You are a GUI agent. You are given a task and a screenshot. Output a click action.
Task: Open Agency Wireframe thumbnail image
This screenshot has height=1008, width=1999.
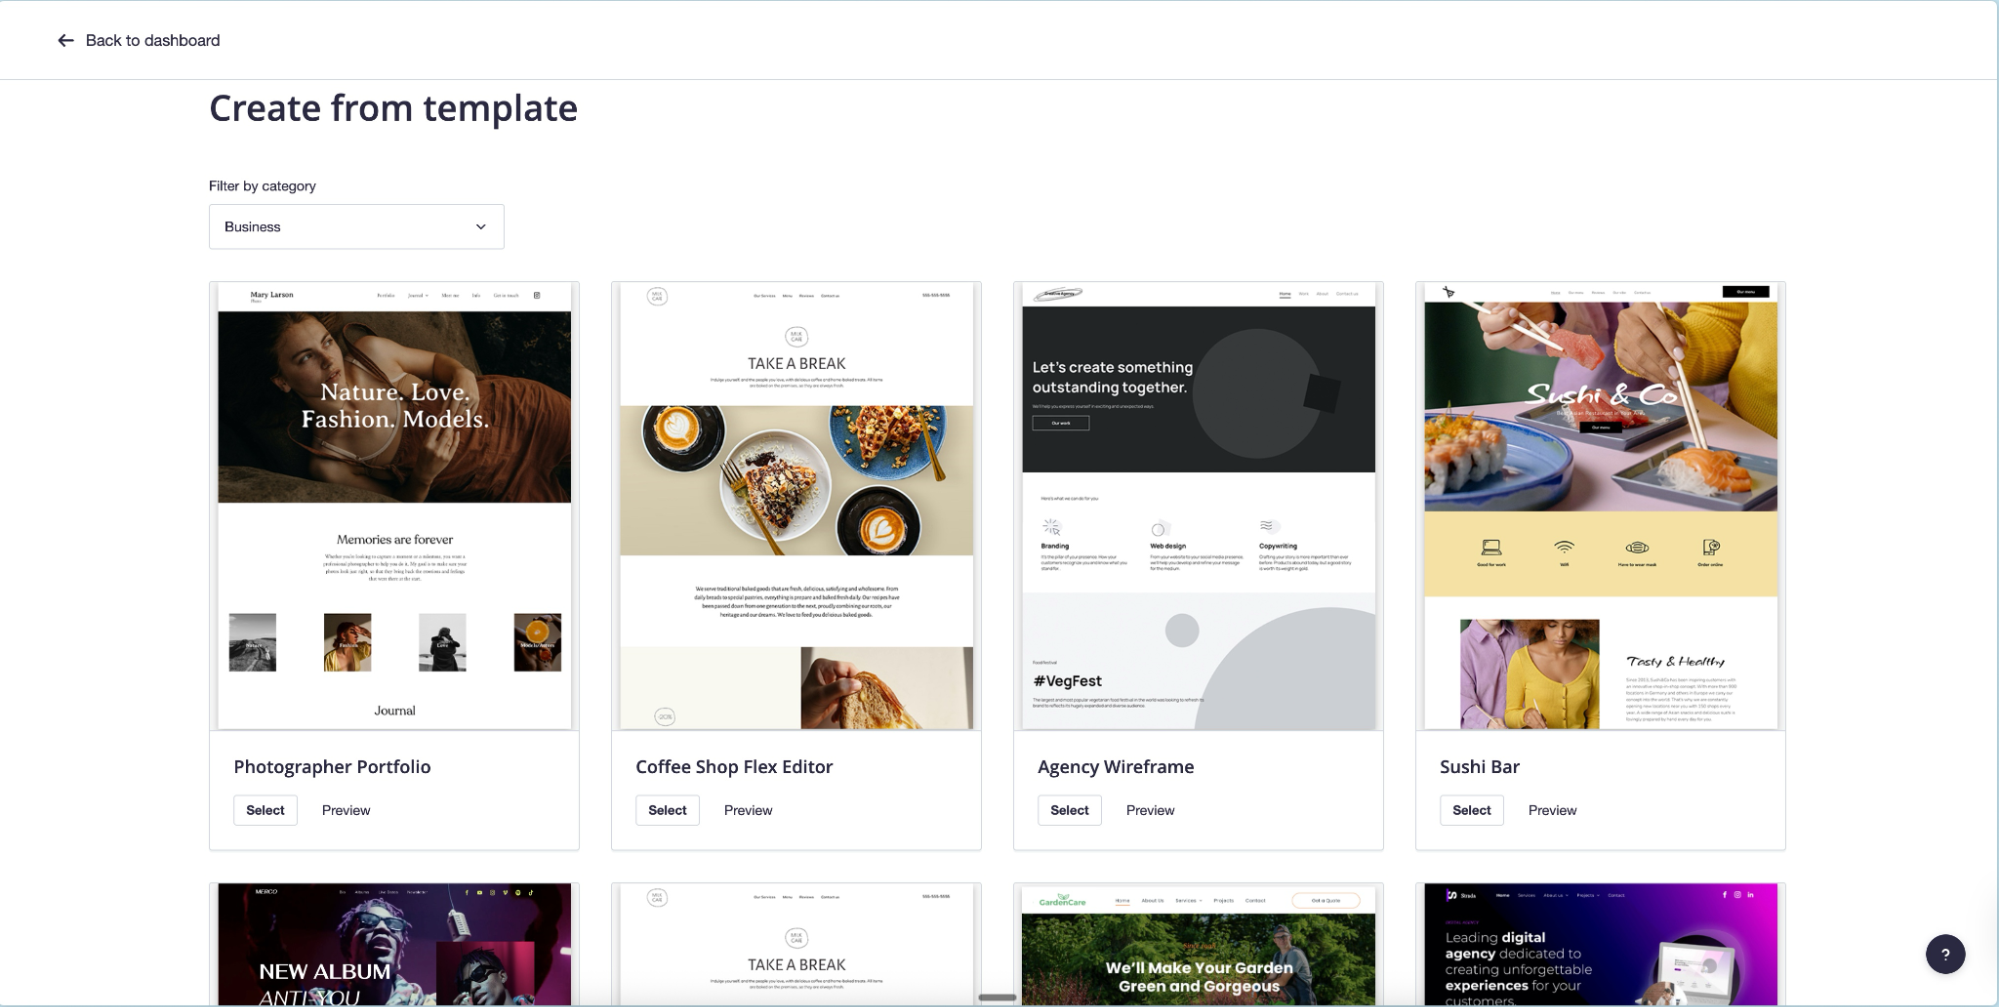(x=1198, y=506)
